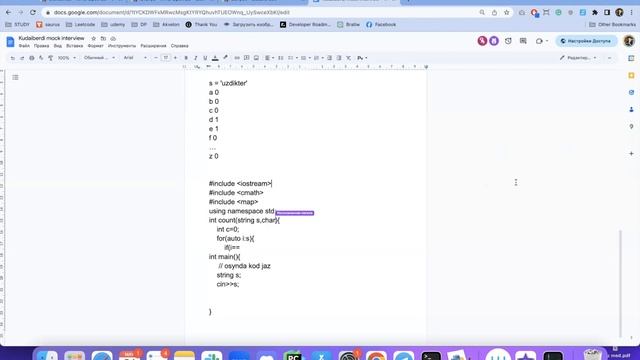The width and height of the screenshot is (640, 360).
Task: Click the Decrease indent icon
Action: pyautogui.click(x=329, y=58)
